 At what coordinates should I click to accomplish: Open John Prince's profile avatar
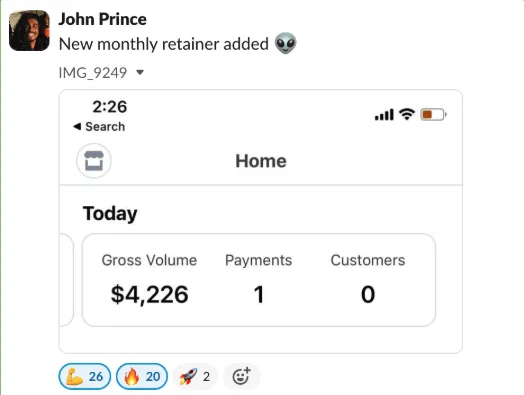[x=29, y=30]
